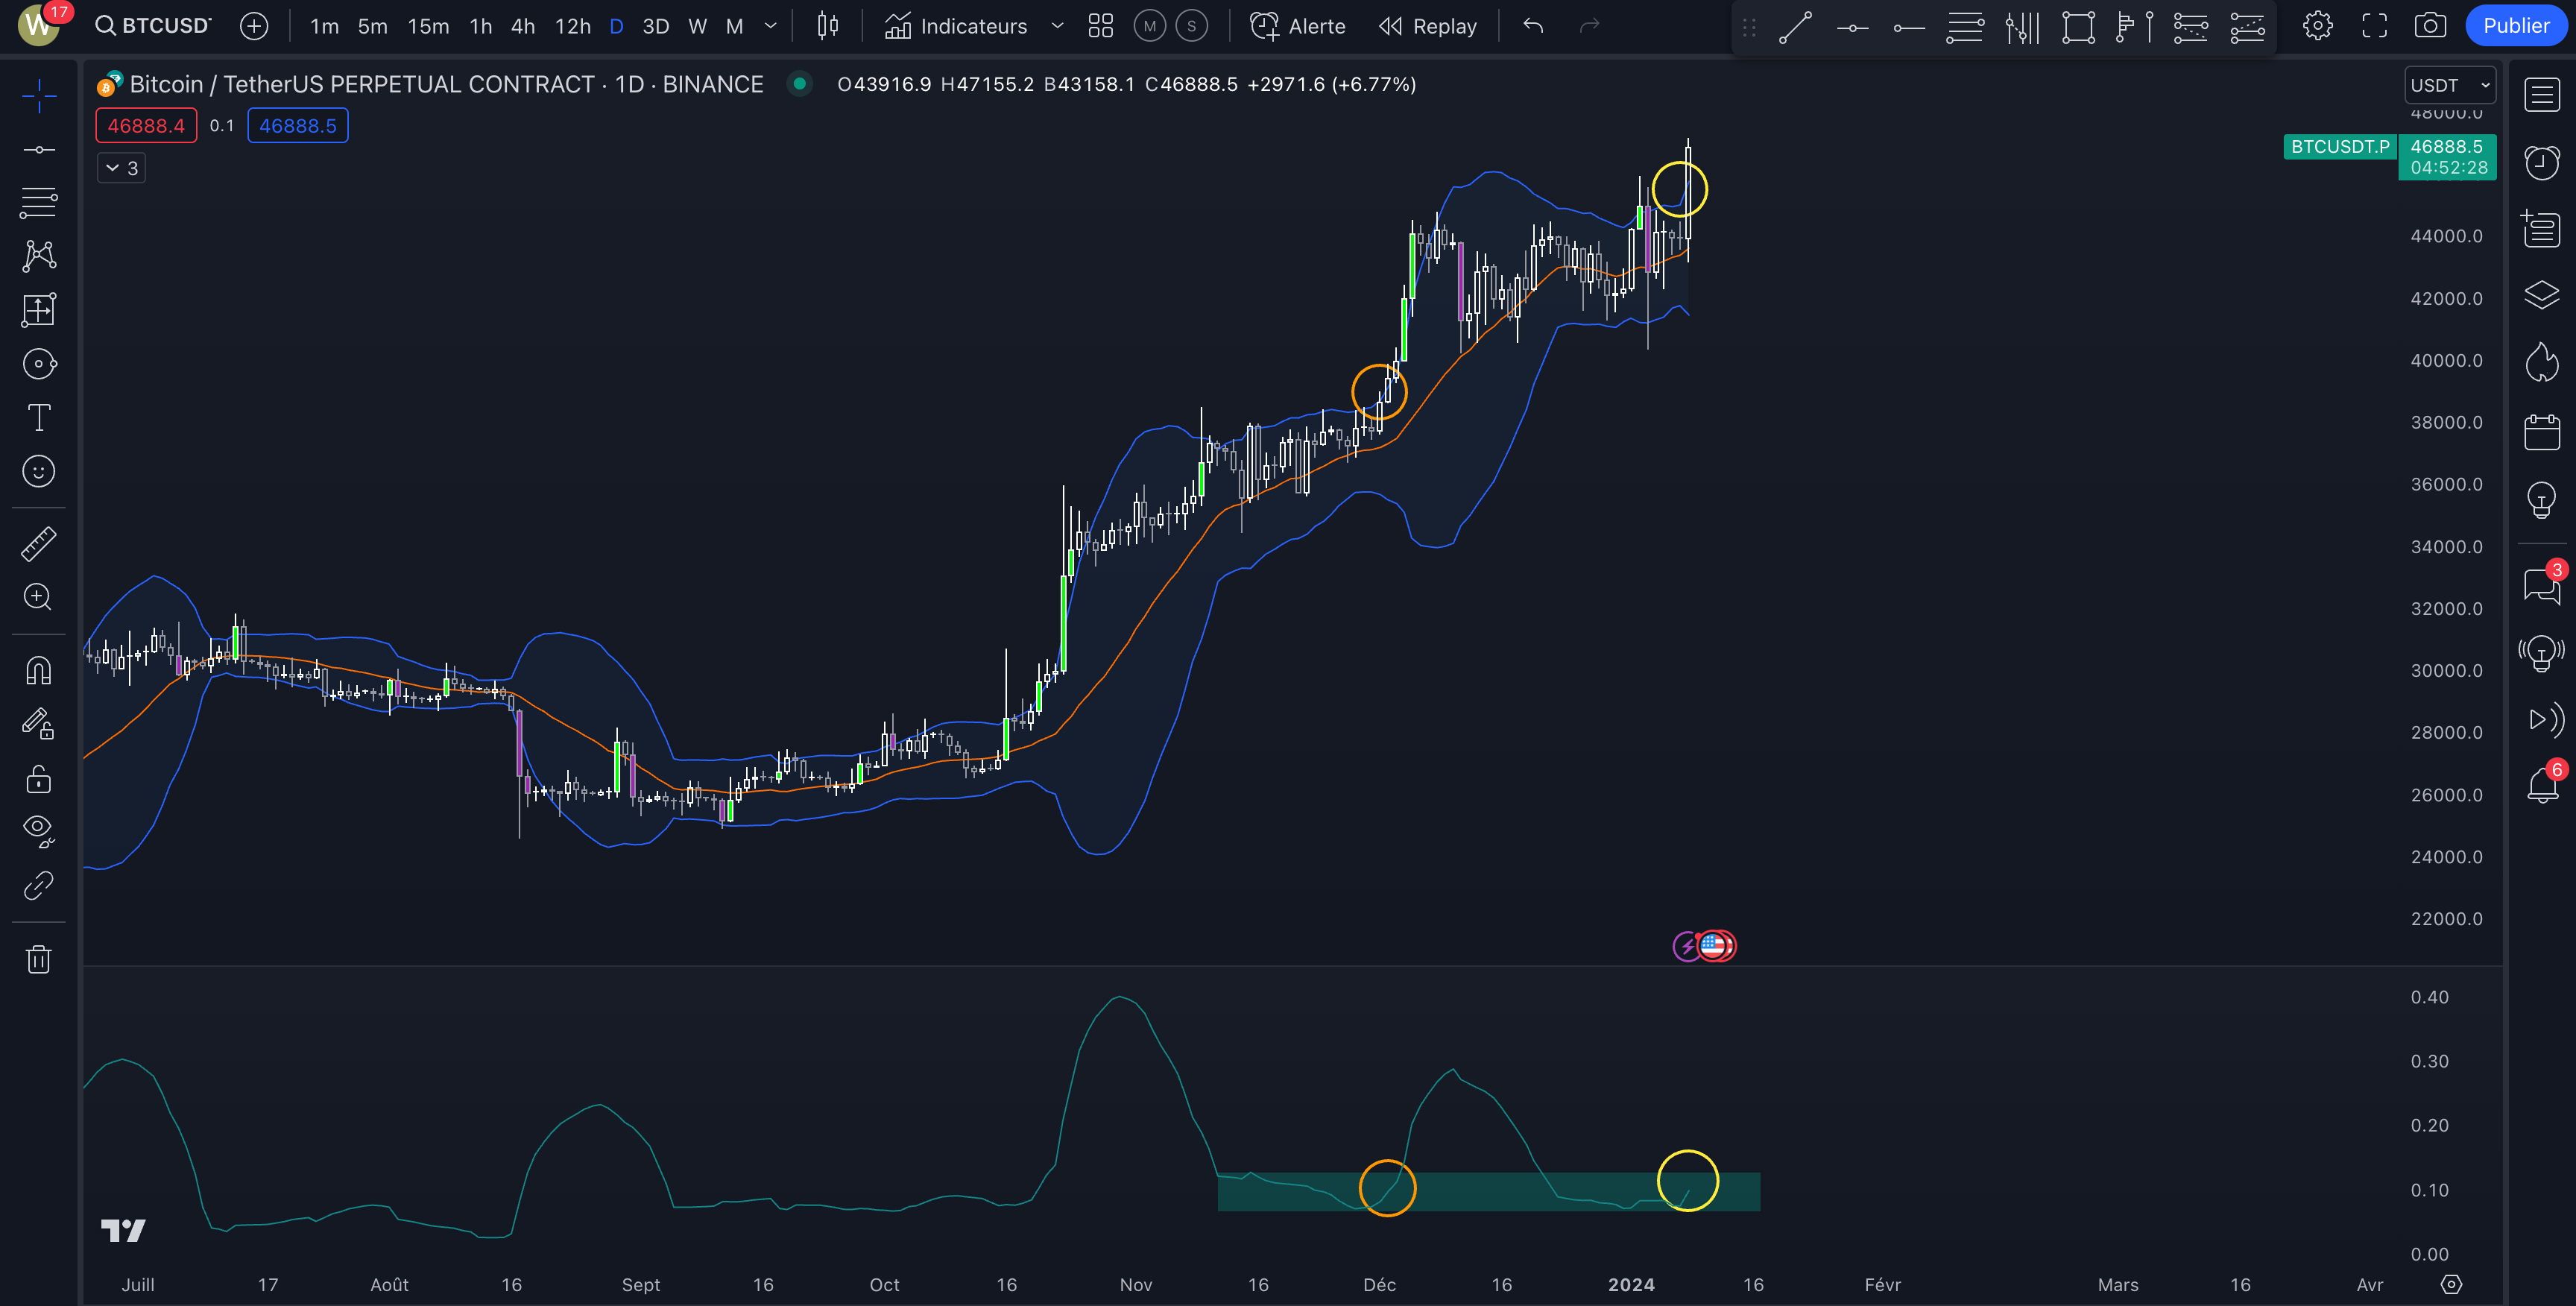Open the ideas lightbulb panel
The width and height of the screenshot is (2576, 1306).
[2541, 499]
